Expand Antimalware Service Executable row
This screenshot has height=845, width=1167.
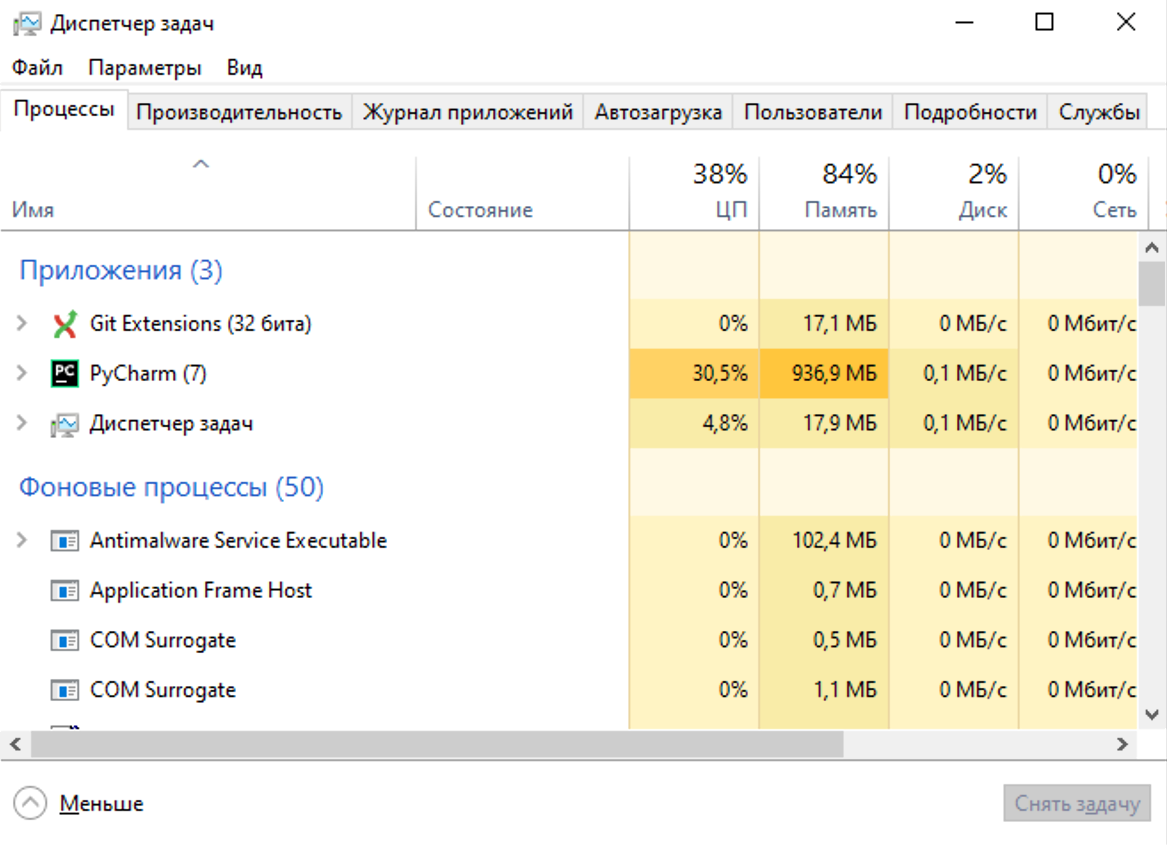(x=22, y=540)
